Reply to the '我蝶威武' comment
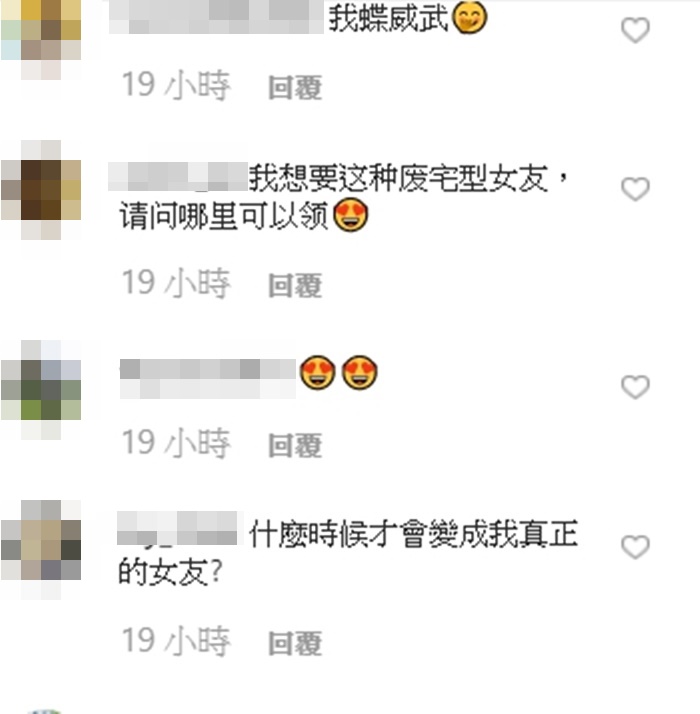This screenshot has width=700, height=714. point(295,87)
